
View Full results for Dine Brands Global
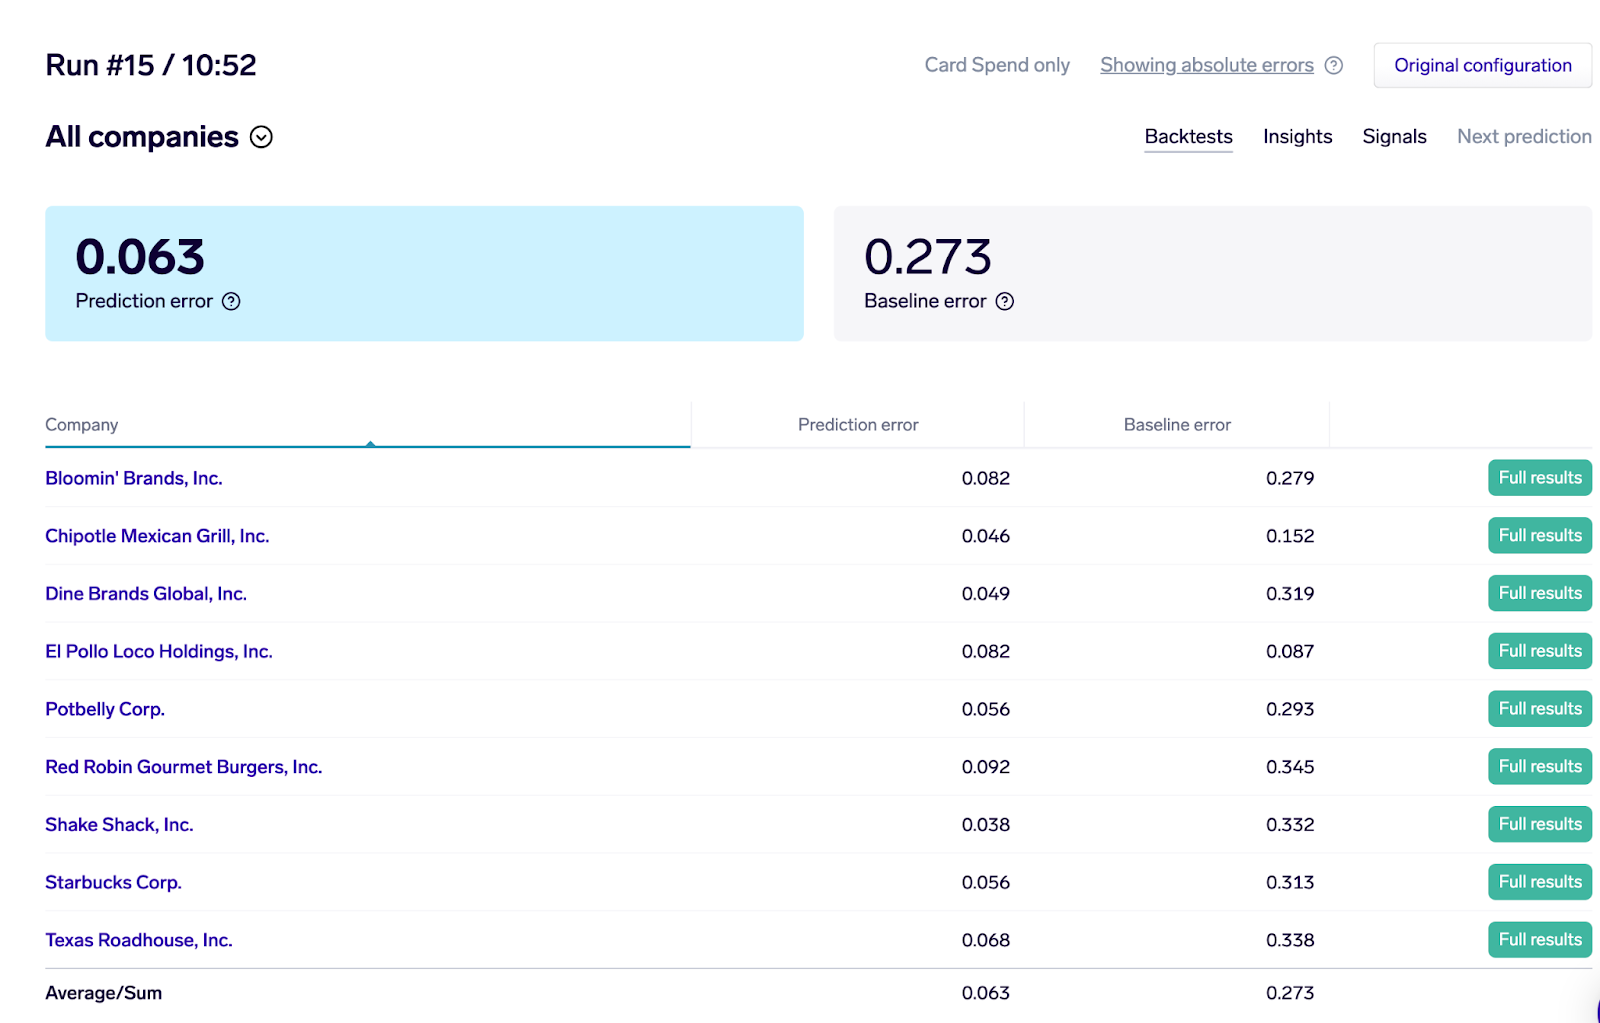tap(1540, 593)
